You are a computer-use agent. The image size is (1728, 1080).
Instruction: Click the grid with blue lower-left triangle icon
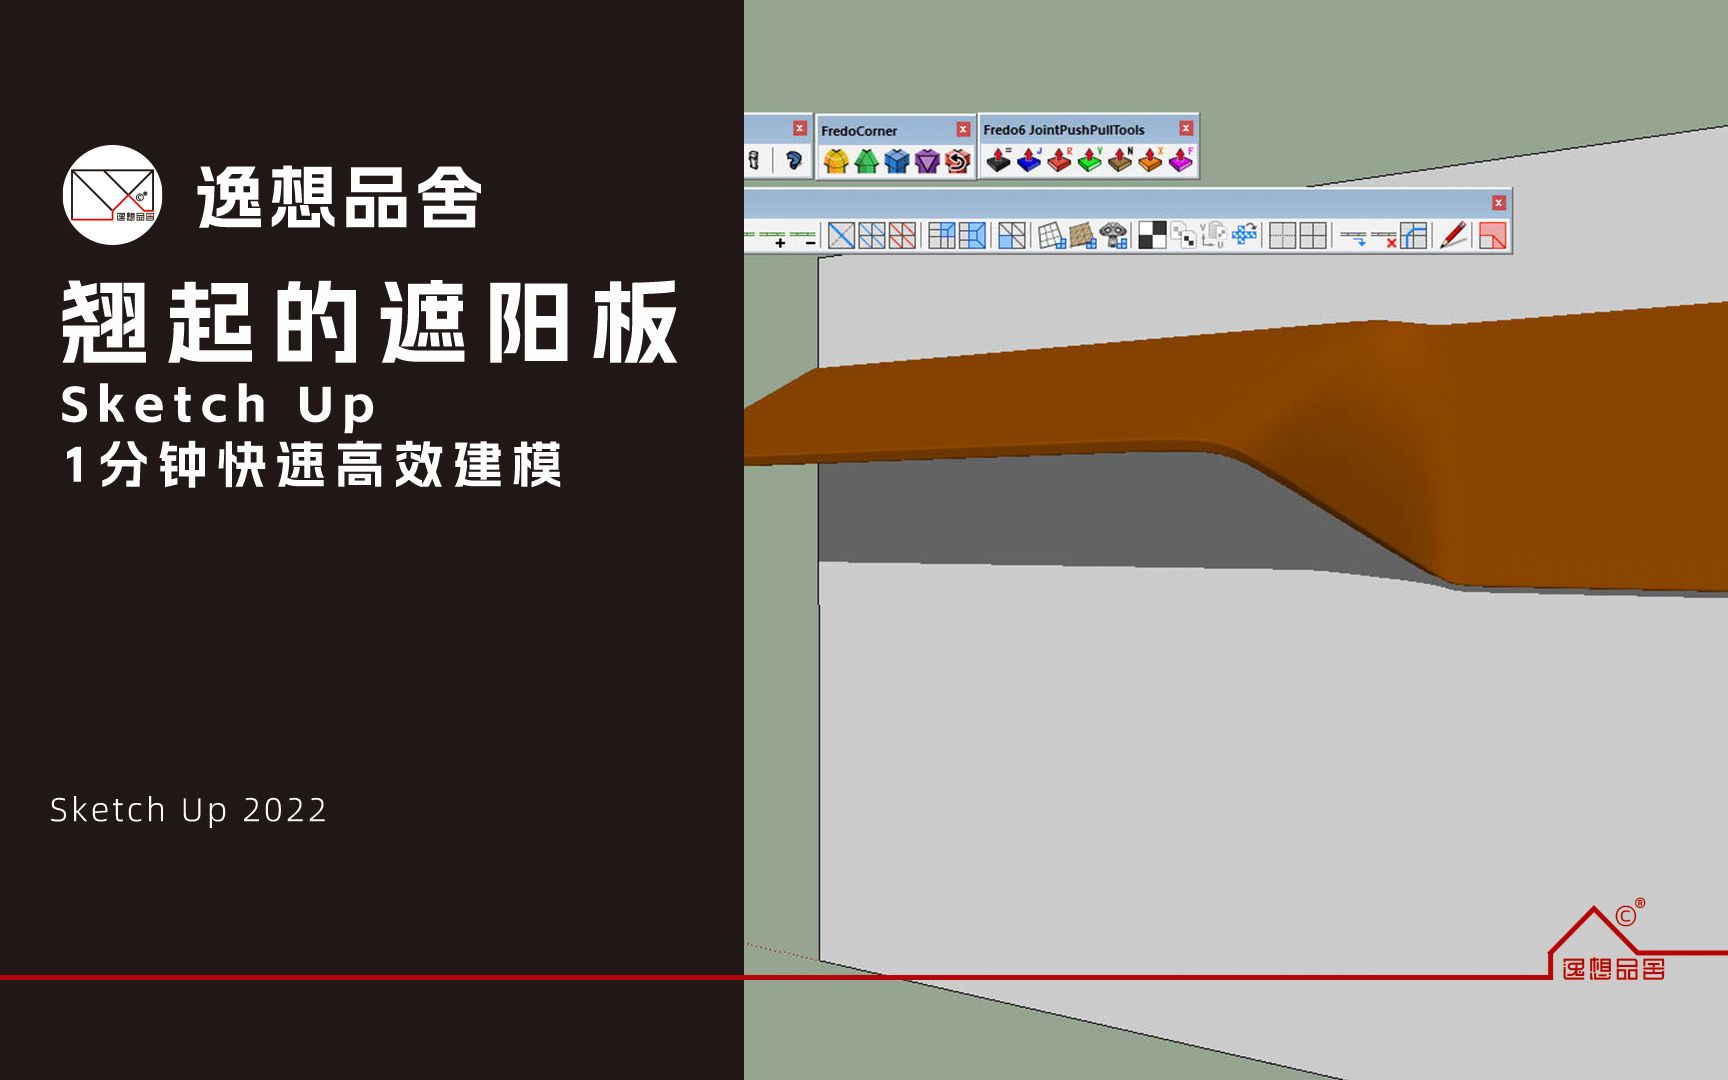[1012, 236]
